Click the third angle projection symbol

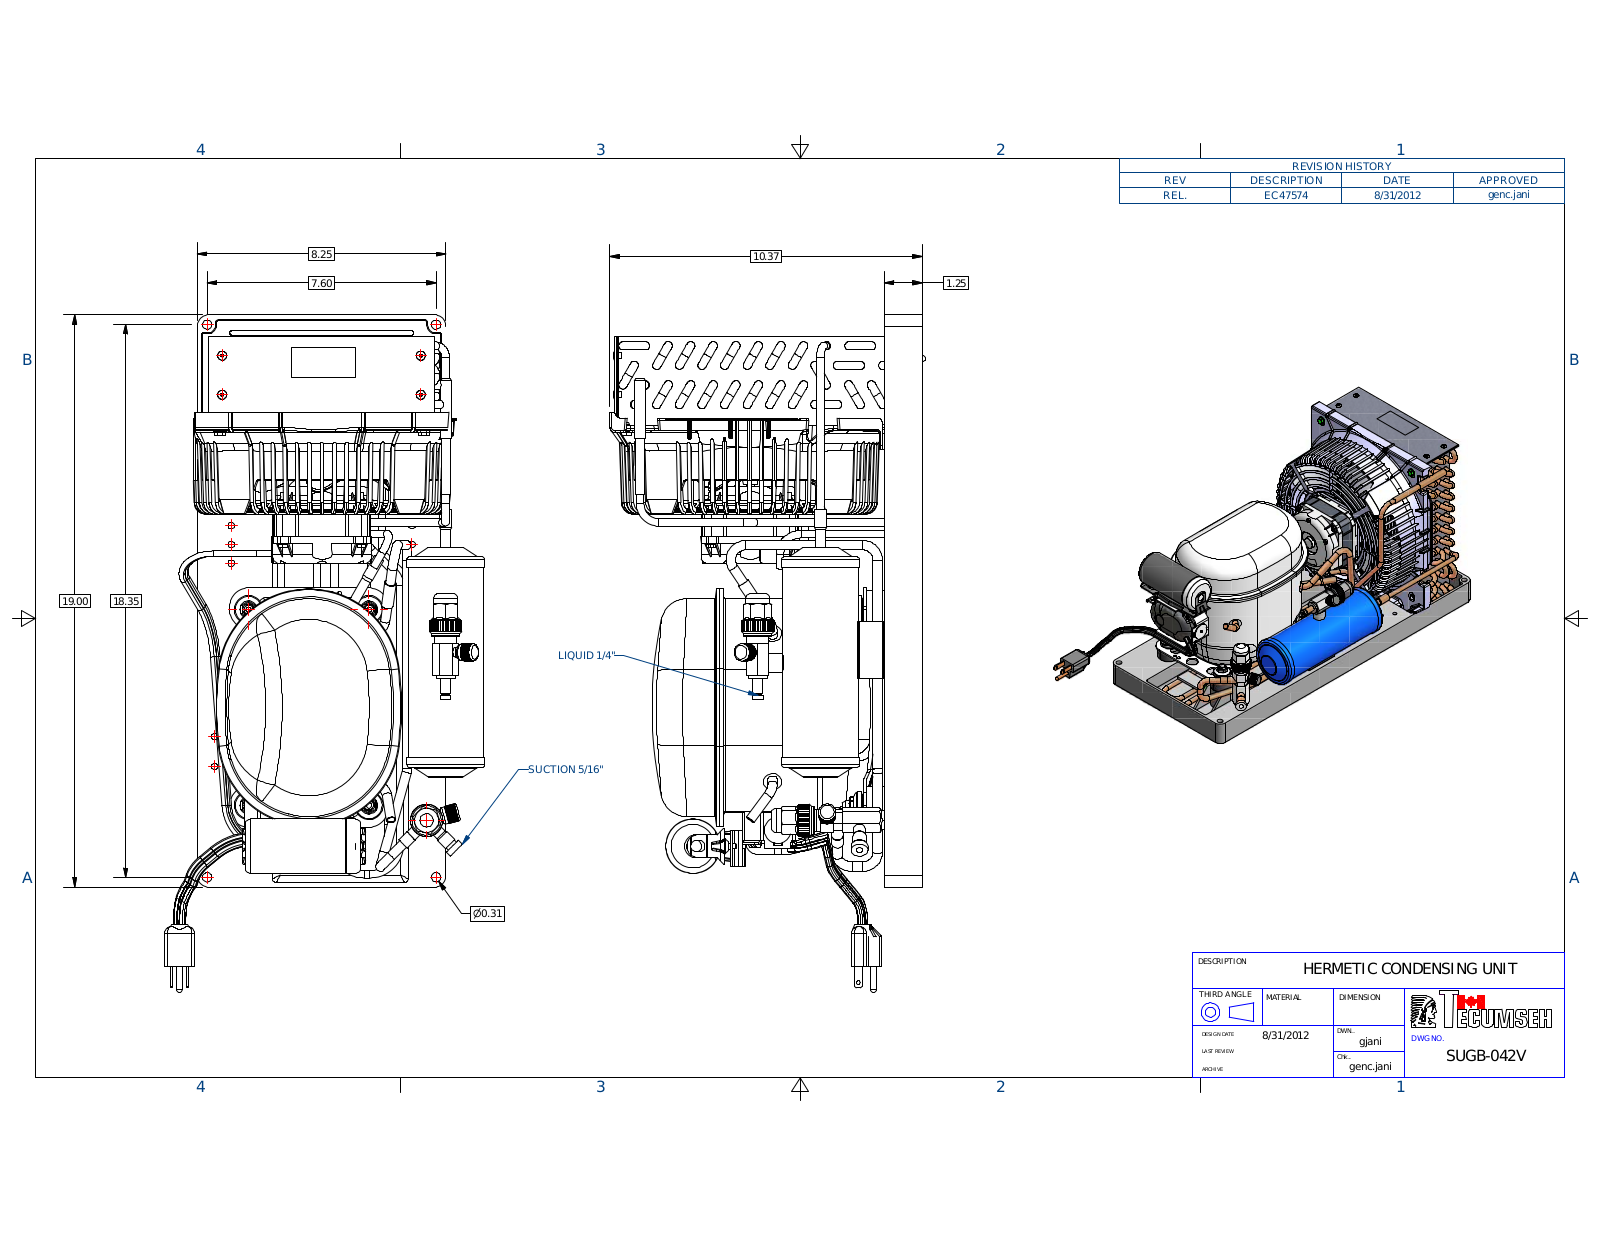coord(1227,1012)
